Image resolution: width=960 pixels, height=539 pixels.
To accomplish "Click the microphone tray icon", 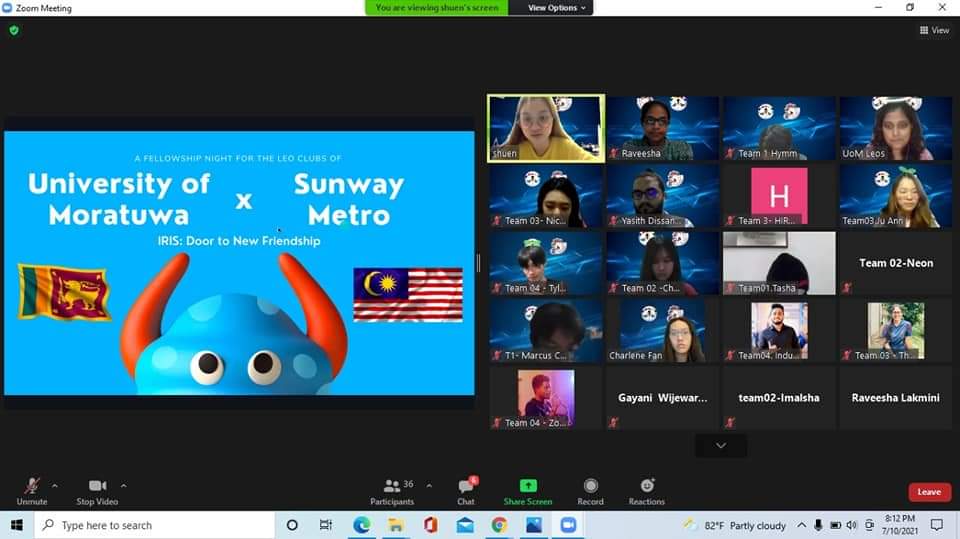I will [818, 525].
